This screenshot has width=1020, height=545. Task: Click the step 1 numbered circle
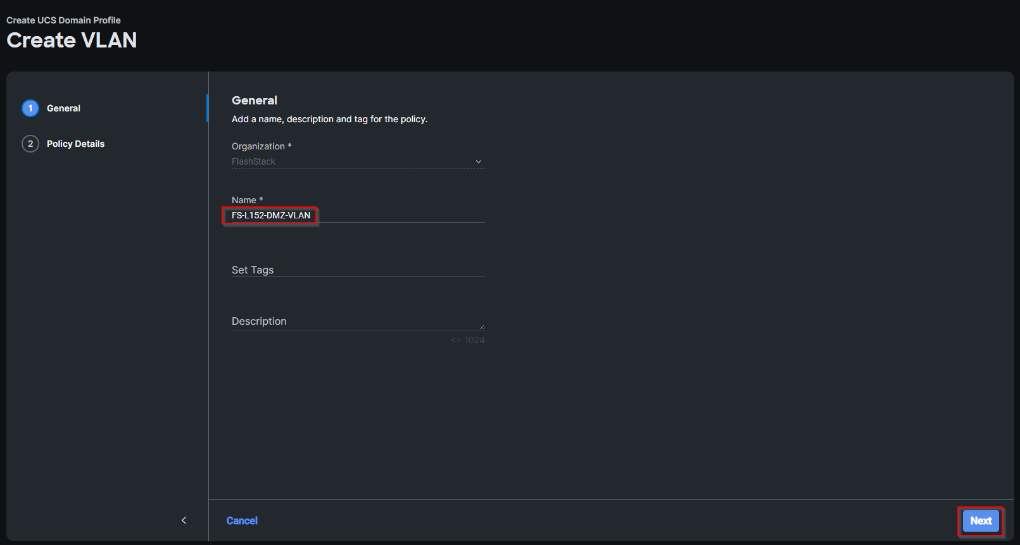click(x=30, y=108)
